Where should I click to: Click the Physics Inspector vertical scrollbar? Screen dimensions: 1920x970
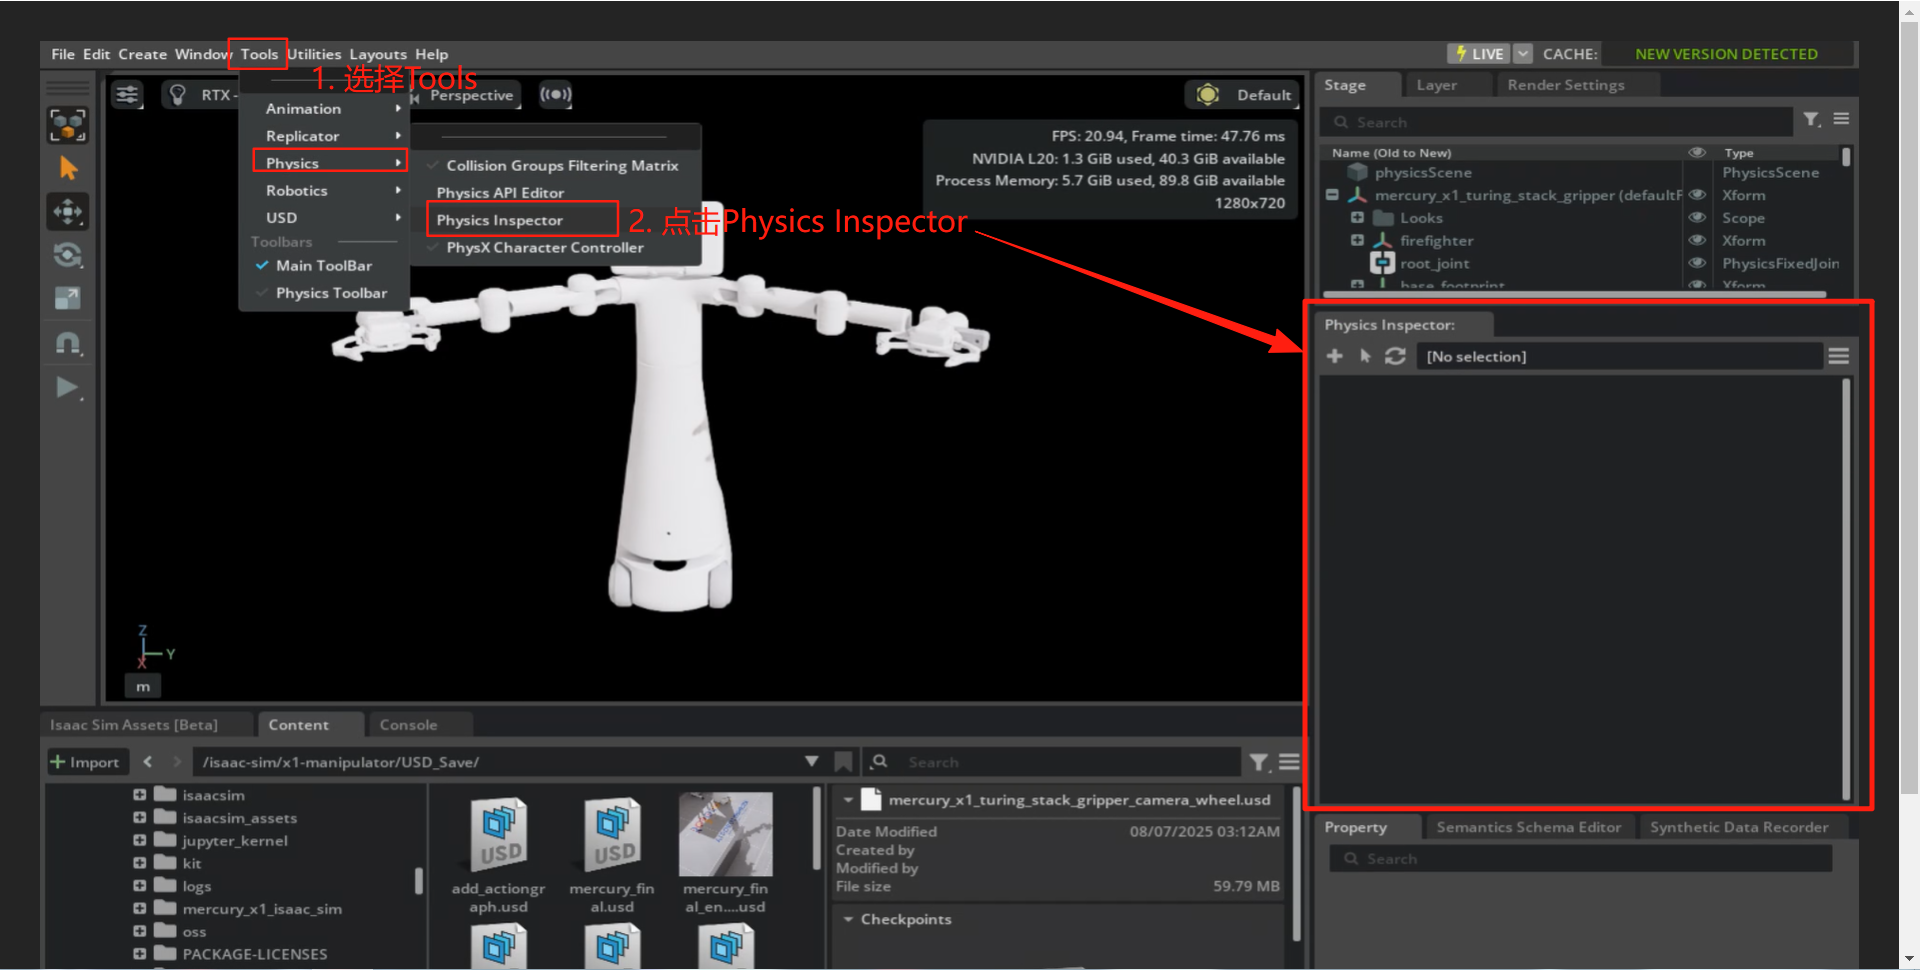tap(1846, 588)
